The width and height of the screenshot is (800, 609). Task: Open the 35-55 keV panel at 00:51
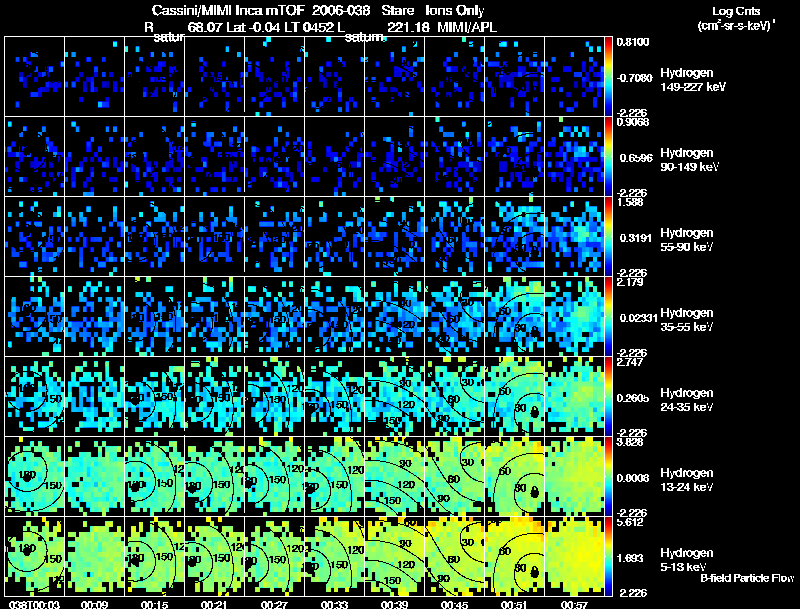[515, 316]
